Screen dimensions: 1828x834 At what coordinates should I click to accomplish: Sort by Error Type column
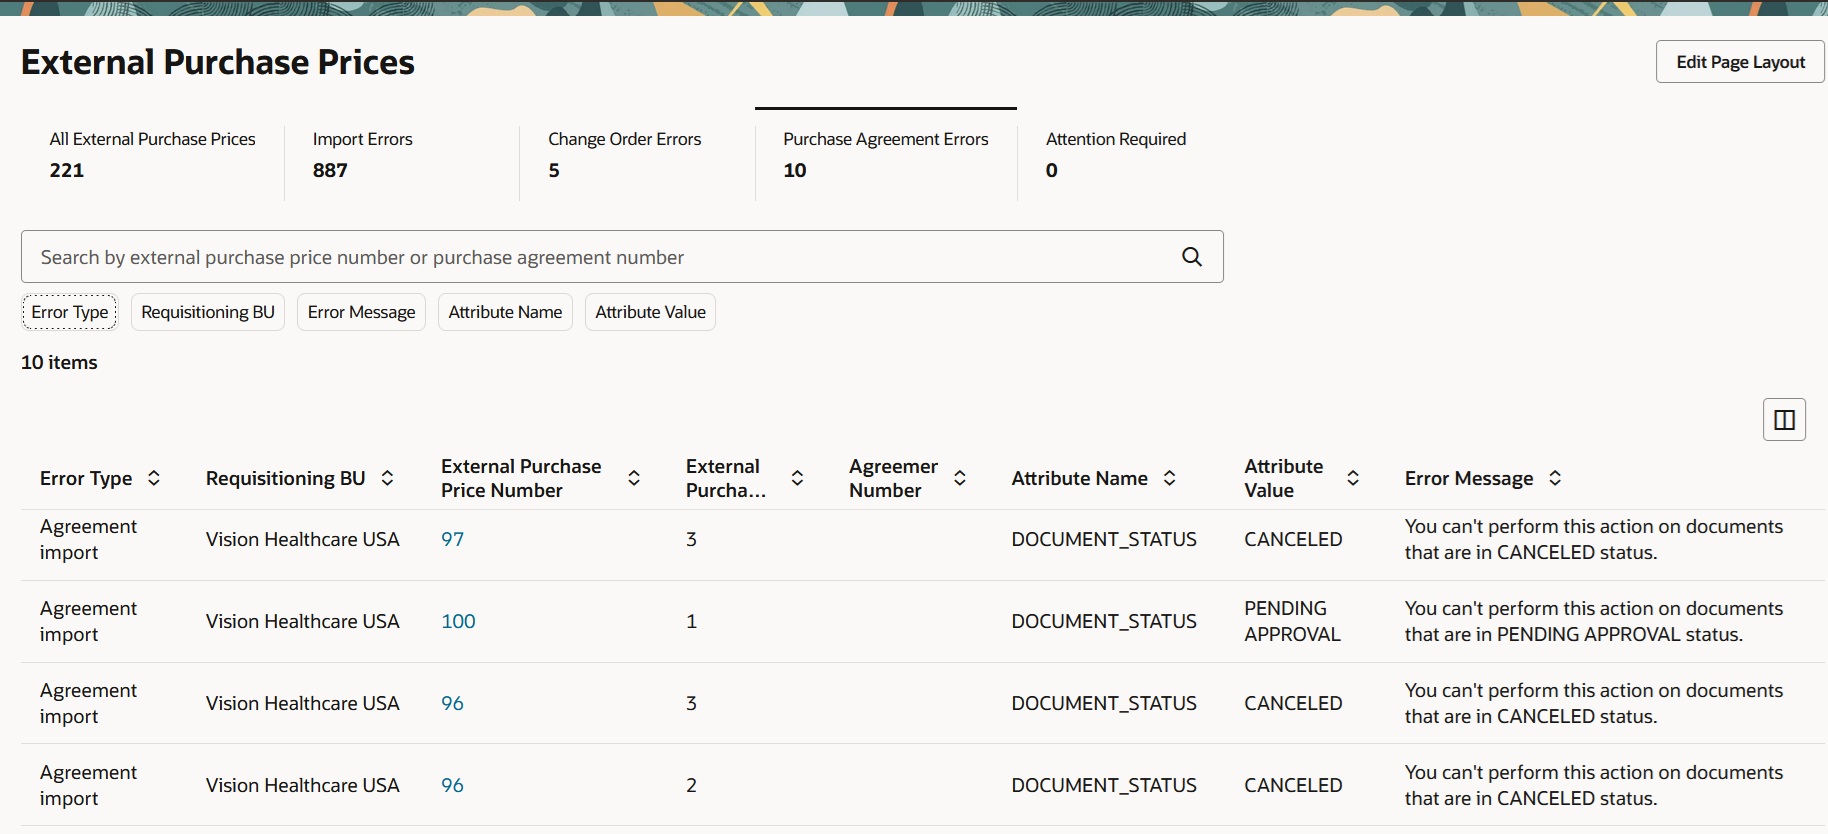pyautogui.click(x=154, y=478)
